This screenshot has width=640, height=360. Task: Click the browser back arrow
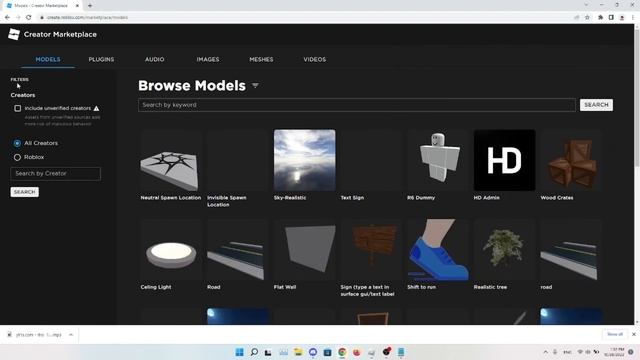(7, 18)
